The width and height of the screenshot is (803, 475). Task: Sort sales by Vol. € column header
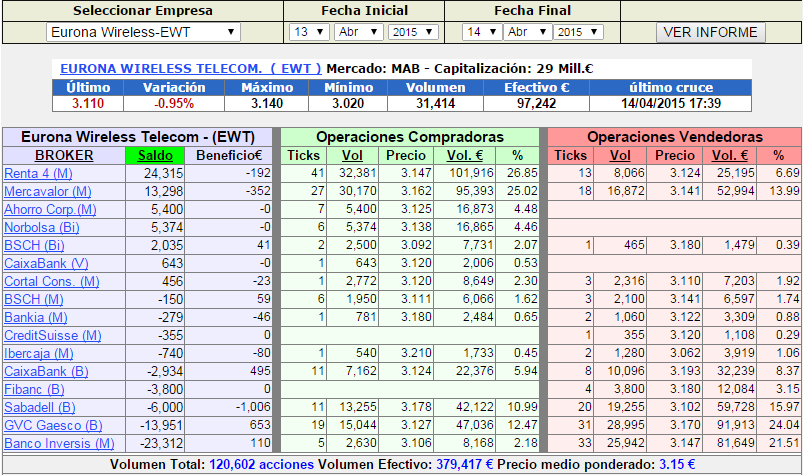[x=729, y=155]
